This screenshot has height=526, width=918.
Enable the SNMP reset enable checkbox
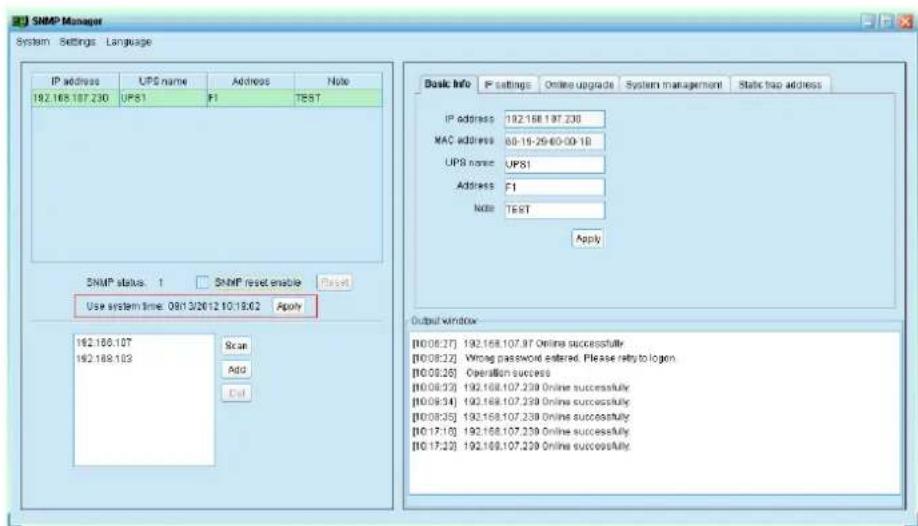pos(203,282)
